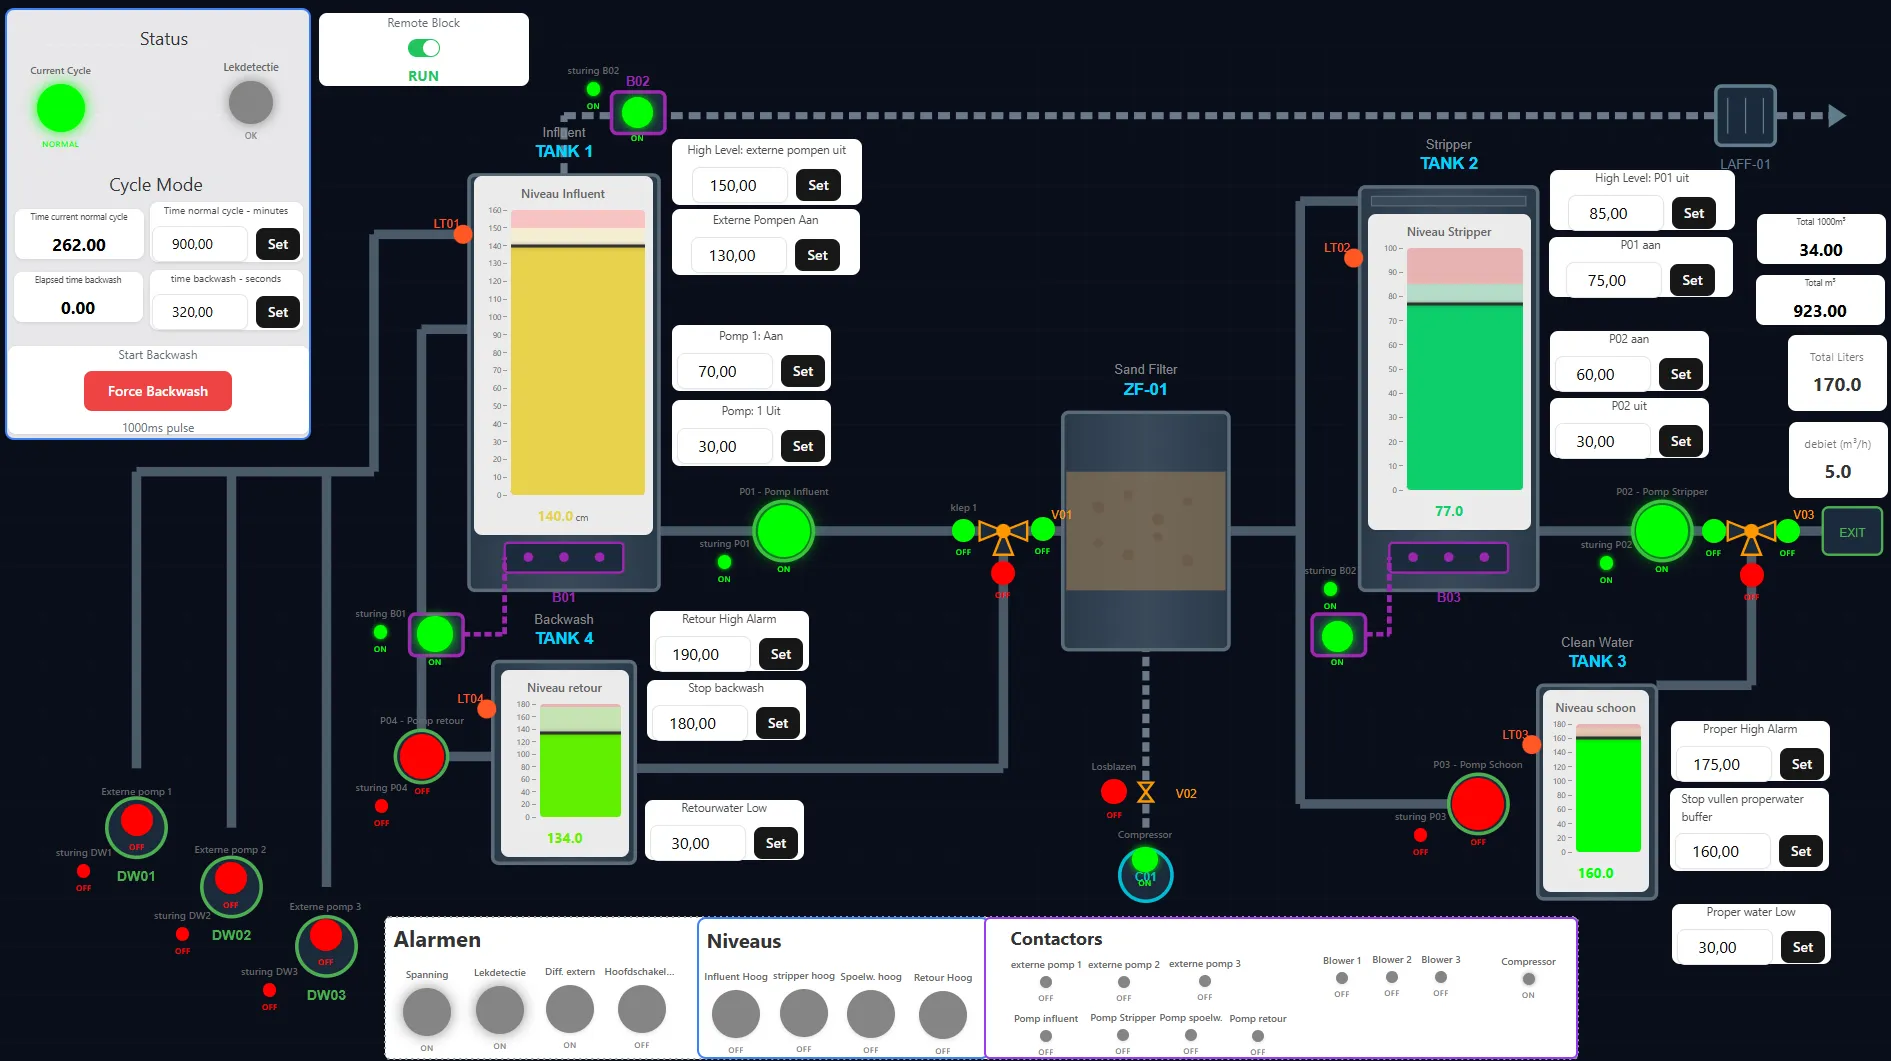
Task: Click the P03 Pomp Schoon pump icon
Action: click(x=1478, y=803)
